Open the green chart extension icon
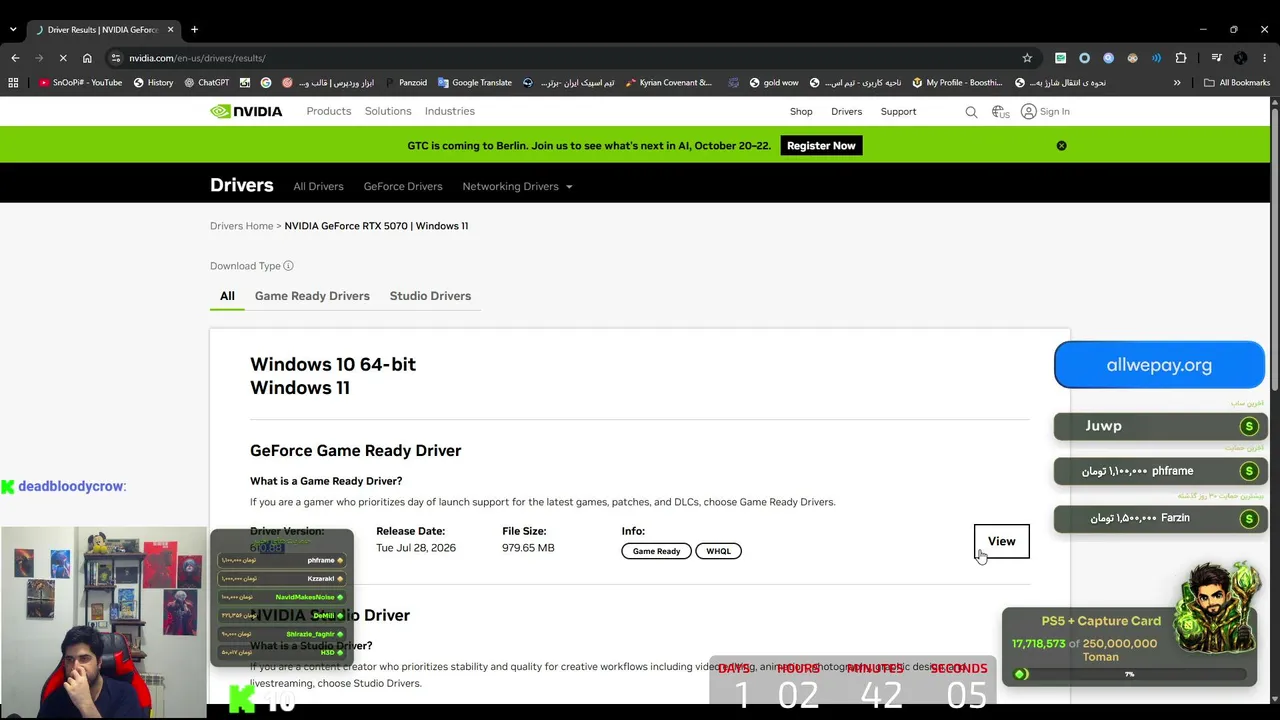Image resolution: width=1280 pixels, height=720 pixels. 1060,58
